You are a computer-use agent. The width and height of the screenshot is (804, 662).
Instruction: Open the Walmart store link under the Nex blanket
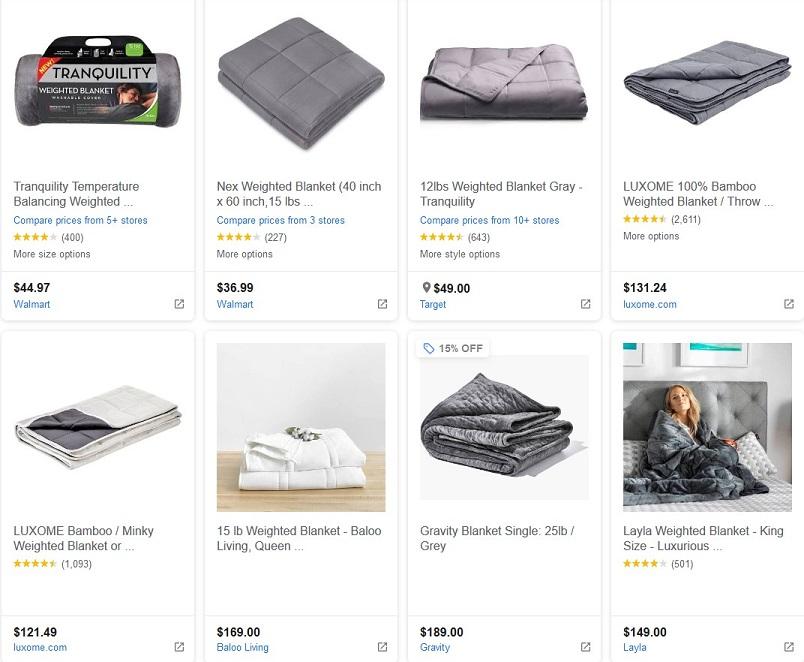[235, 304]
